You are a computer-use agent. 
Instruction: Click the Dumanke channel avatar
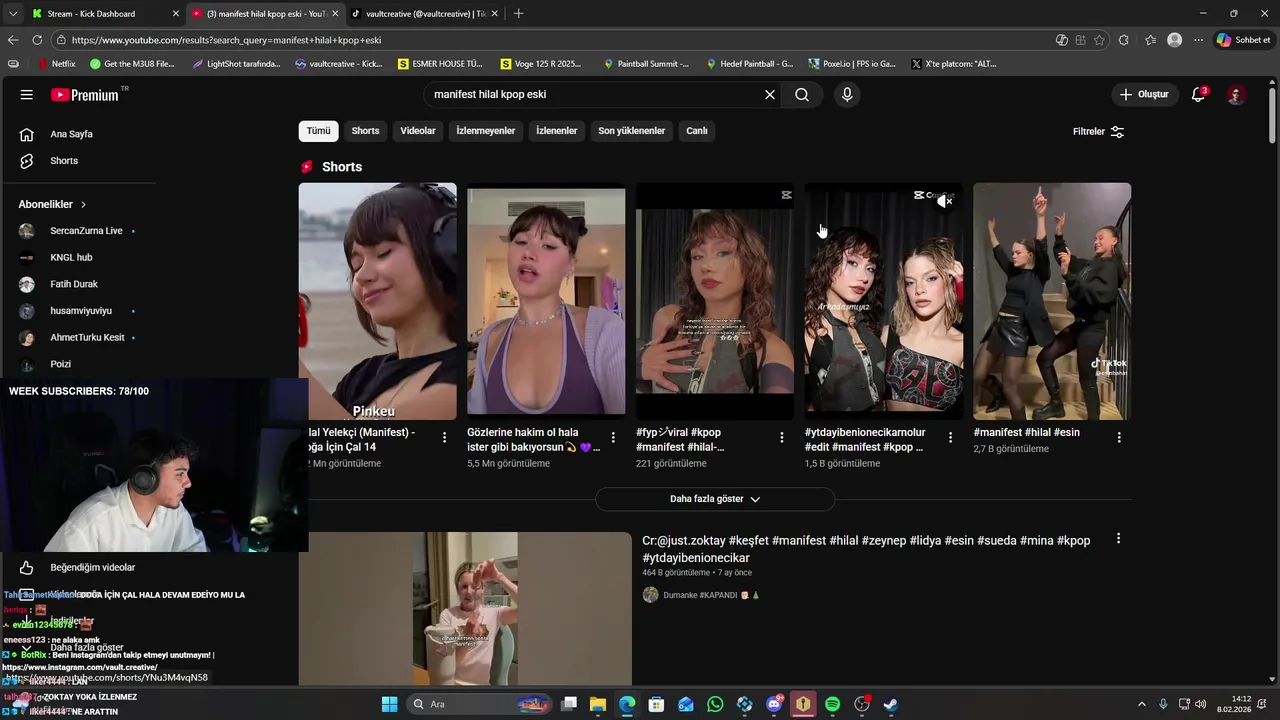[650, 595]
